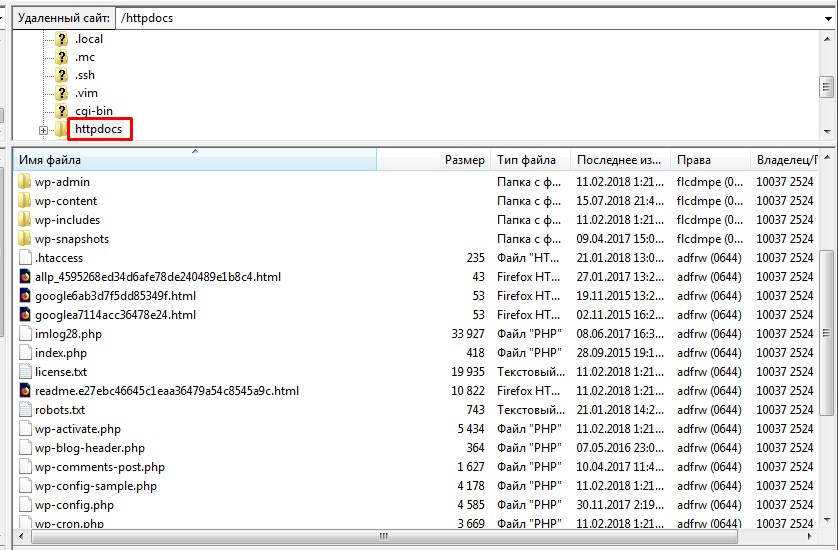The image size is (838, 550).
Task: Open the remote site path dropdown
Action: point(826,18)
